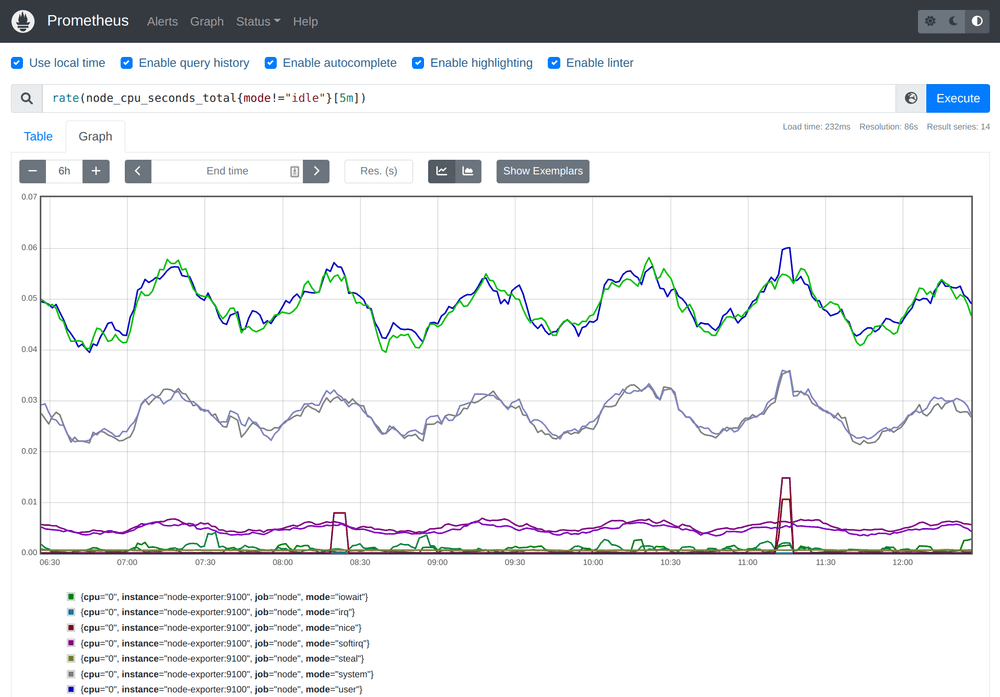The image size is (1000, 697).
Task: Click the Resolution: 86s stat
Action: (x=888, y=127)
